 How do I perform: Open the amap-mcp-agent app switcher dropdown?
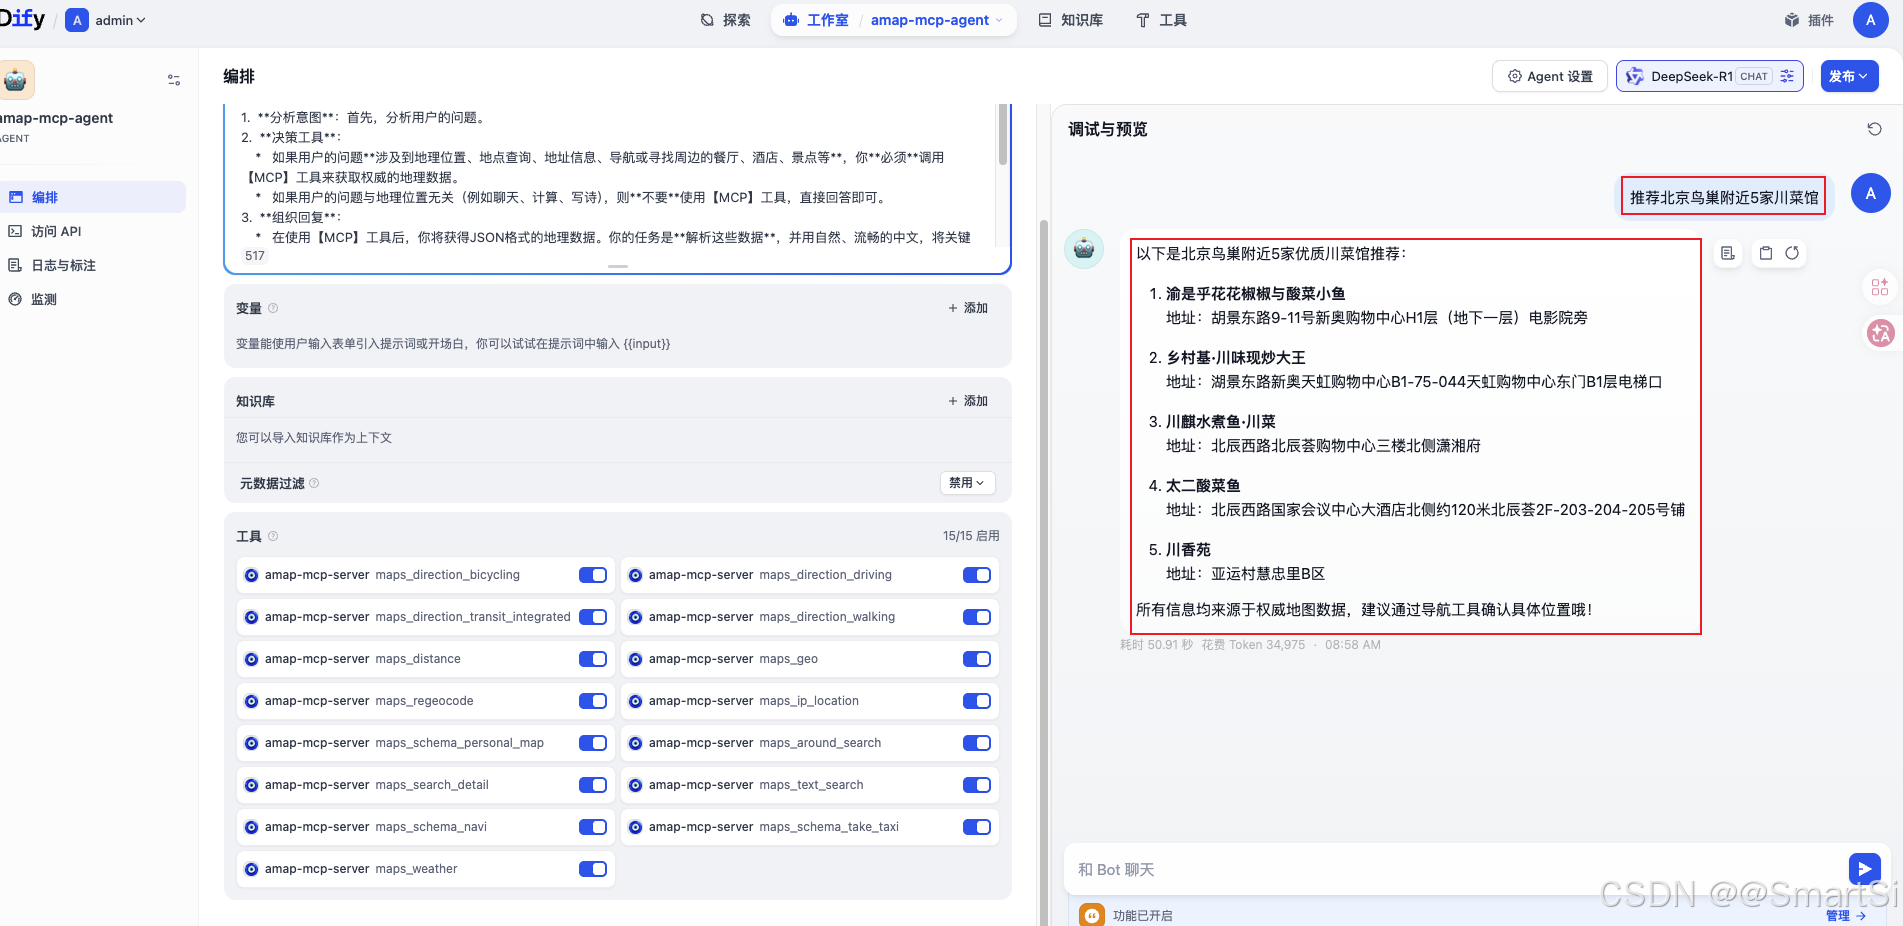coord(934,19)
